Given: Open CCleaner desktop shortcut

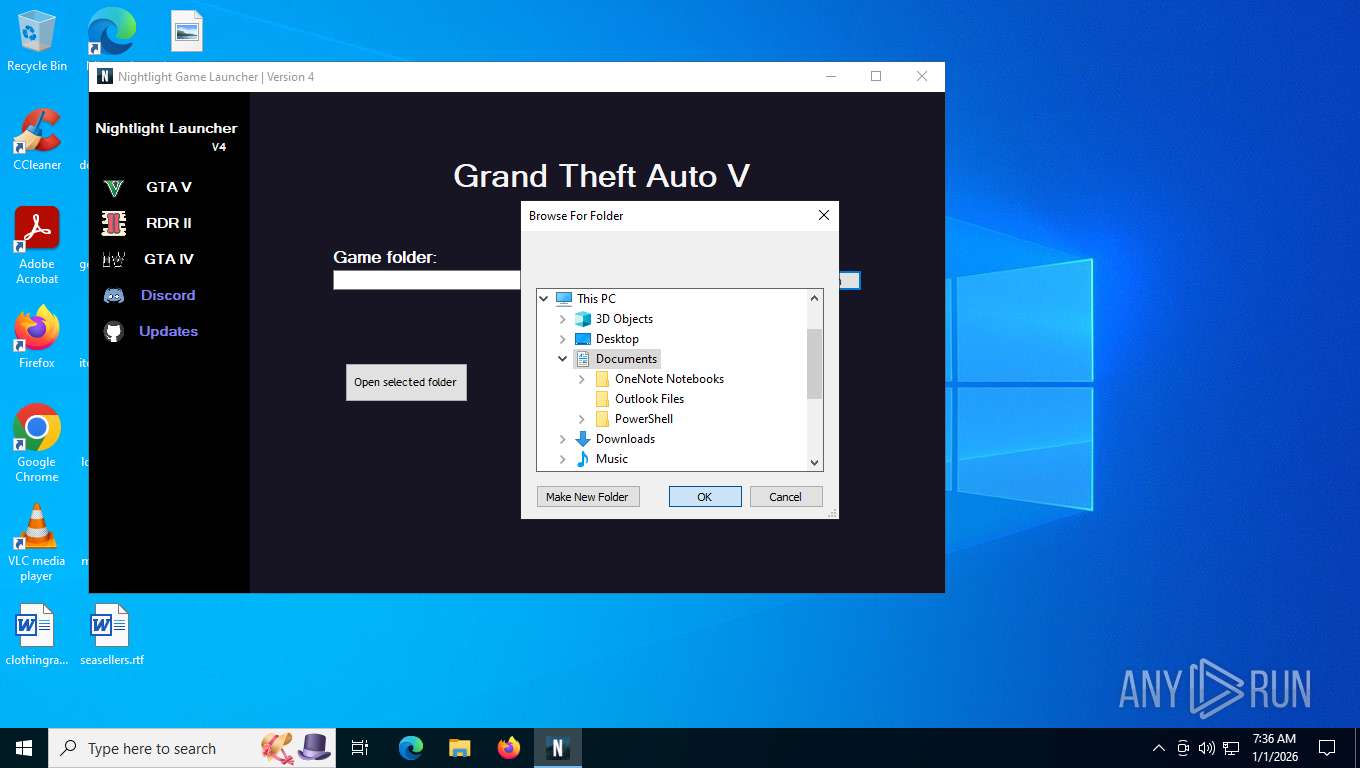Looking at the screenshot, I should [x=37, y=140].
